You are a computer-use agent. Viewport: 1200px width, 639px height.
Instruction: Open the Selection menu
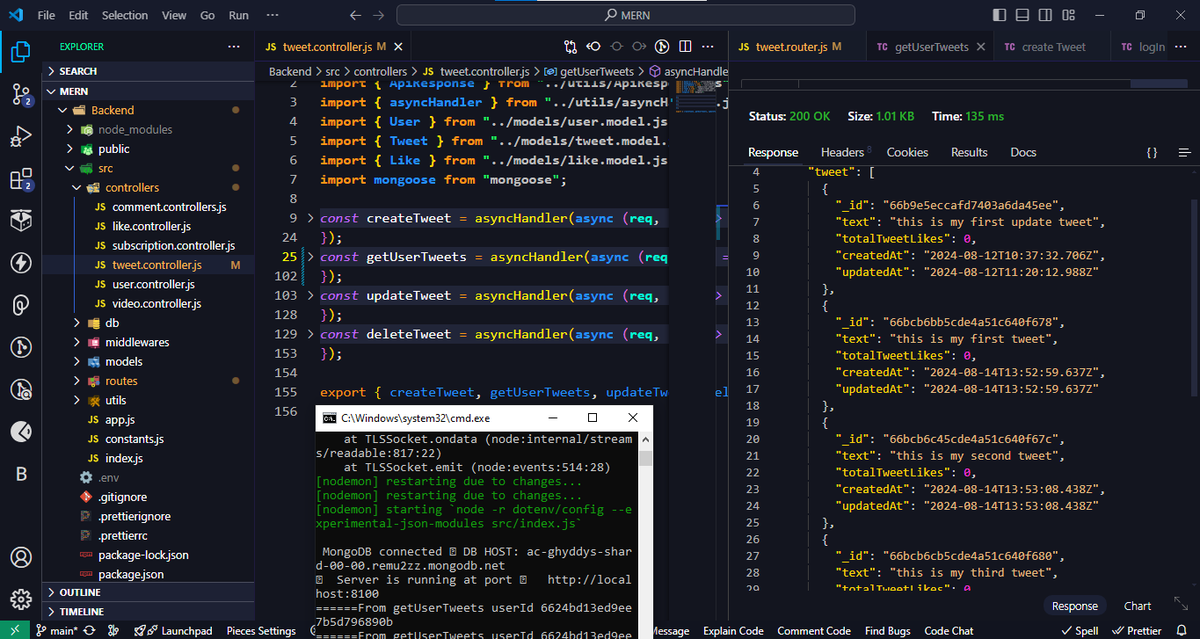coord(125,15)
